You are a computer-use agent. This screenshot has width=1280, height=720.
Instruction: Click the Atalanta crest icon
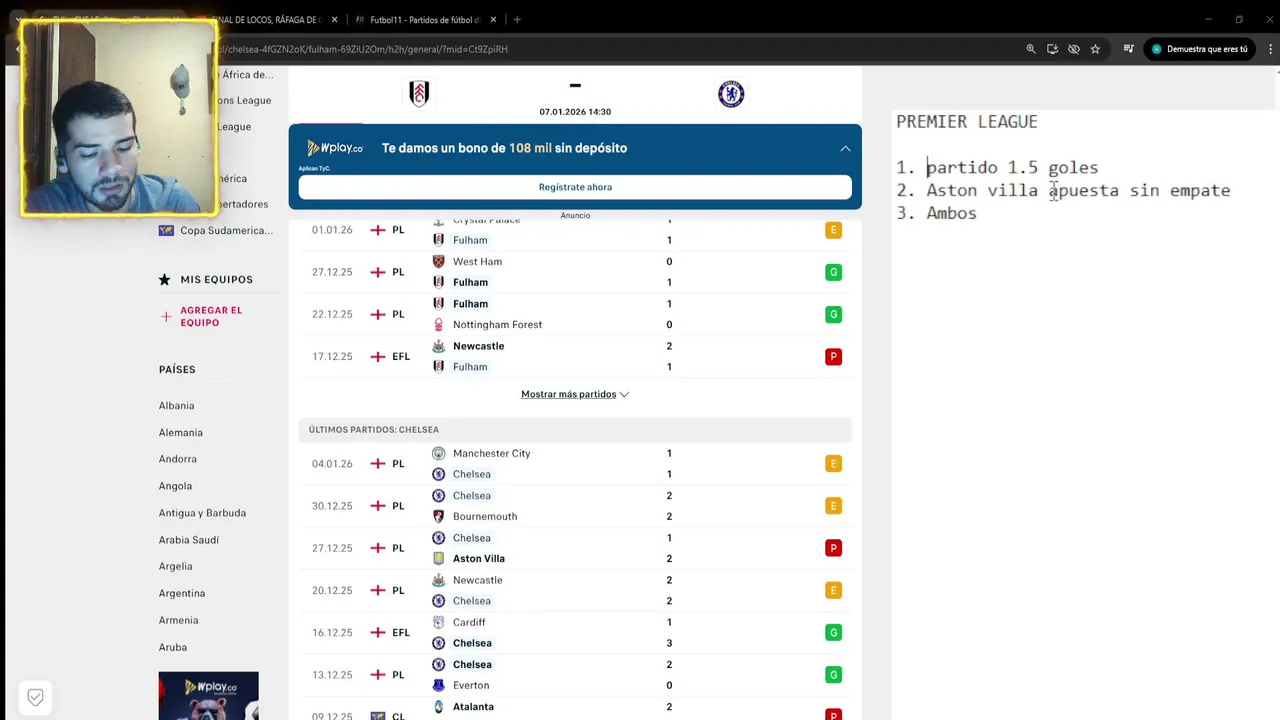[438, 706]
